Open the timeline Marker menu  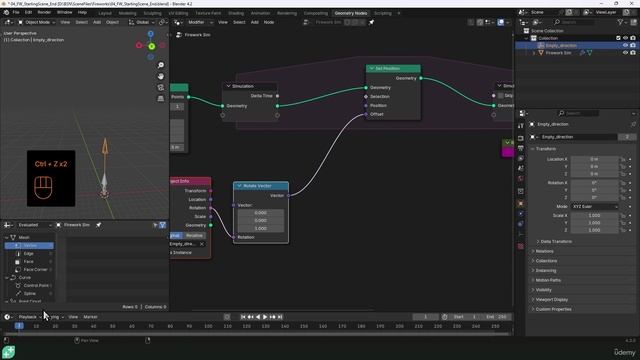[x=90, y=317]
